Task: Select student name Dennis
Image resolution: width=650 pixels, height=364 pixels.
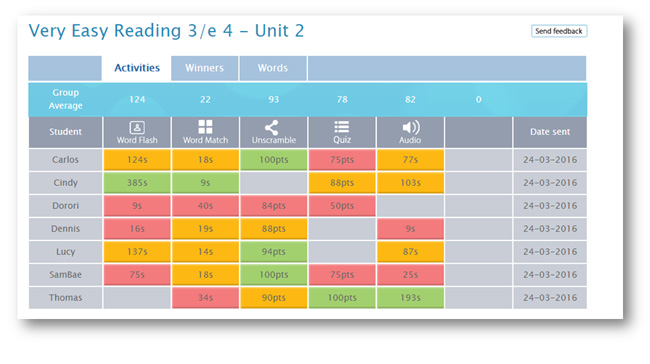Action: [x=65, y=229]
